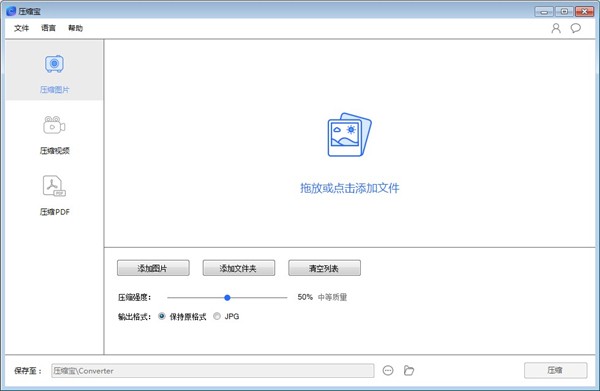Open the 帮助 menu
The height and width of the screenshot is (391, 600).
[x=75, y=28]
